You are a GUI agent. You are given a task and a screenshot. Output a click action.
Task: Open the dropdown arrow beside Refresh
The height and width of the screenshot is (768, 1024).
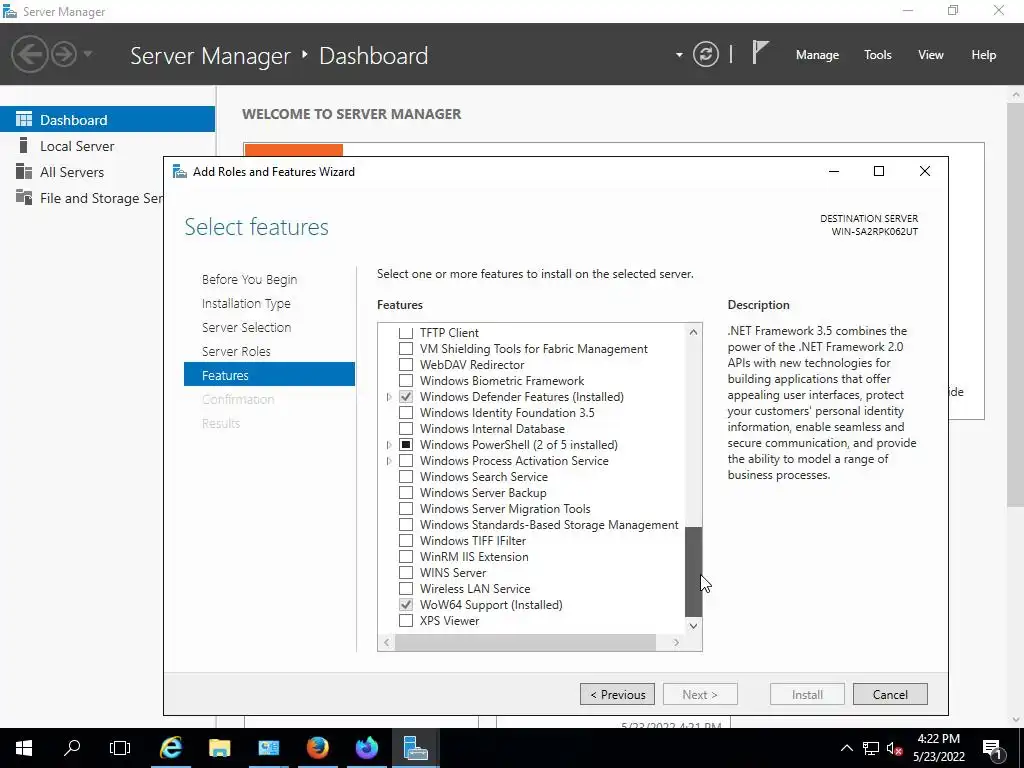679,55
